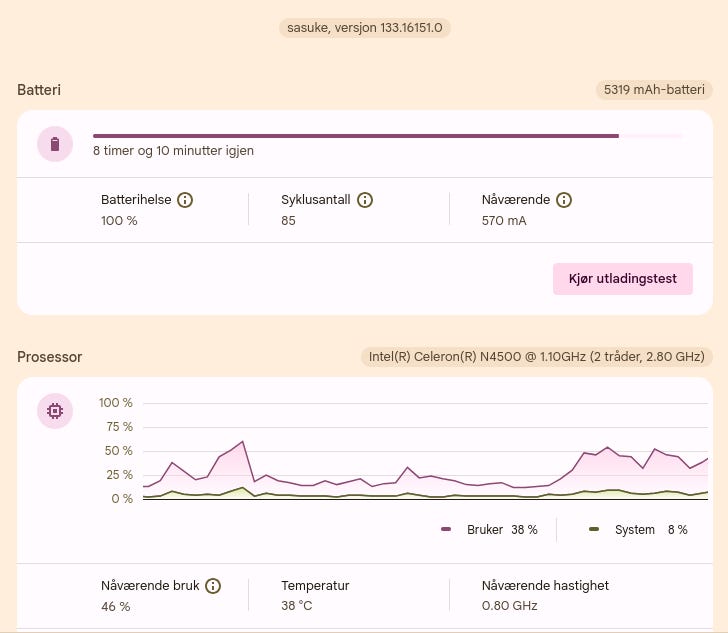Show info for battery Nåværende current
Viewport: 728px width, 633px height.
[564, 200]
